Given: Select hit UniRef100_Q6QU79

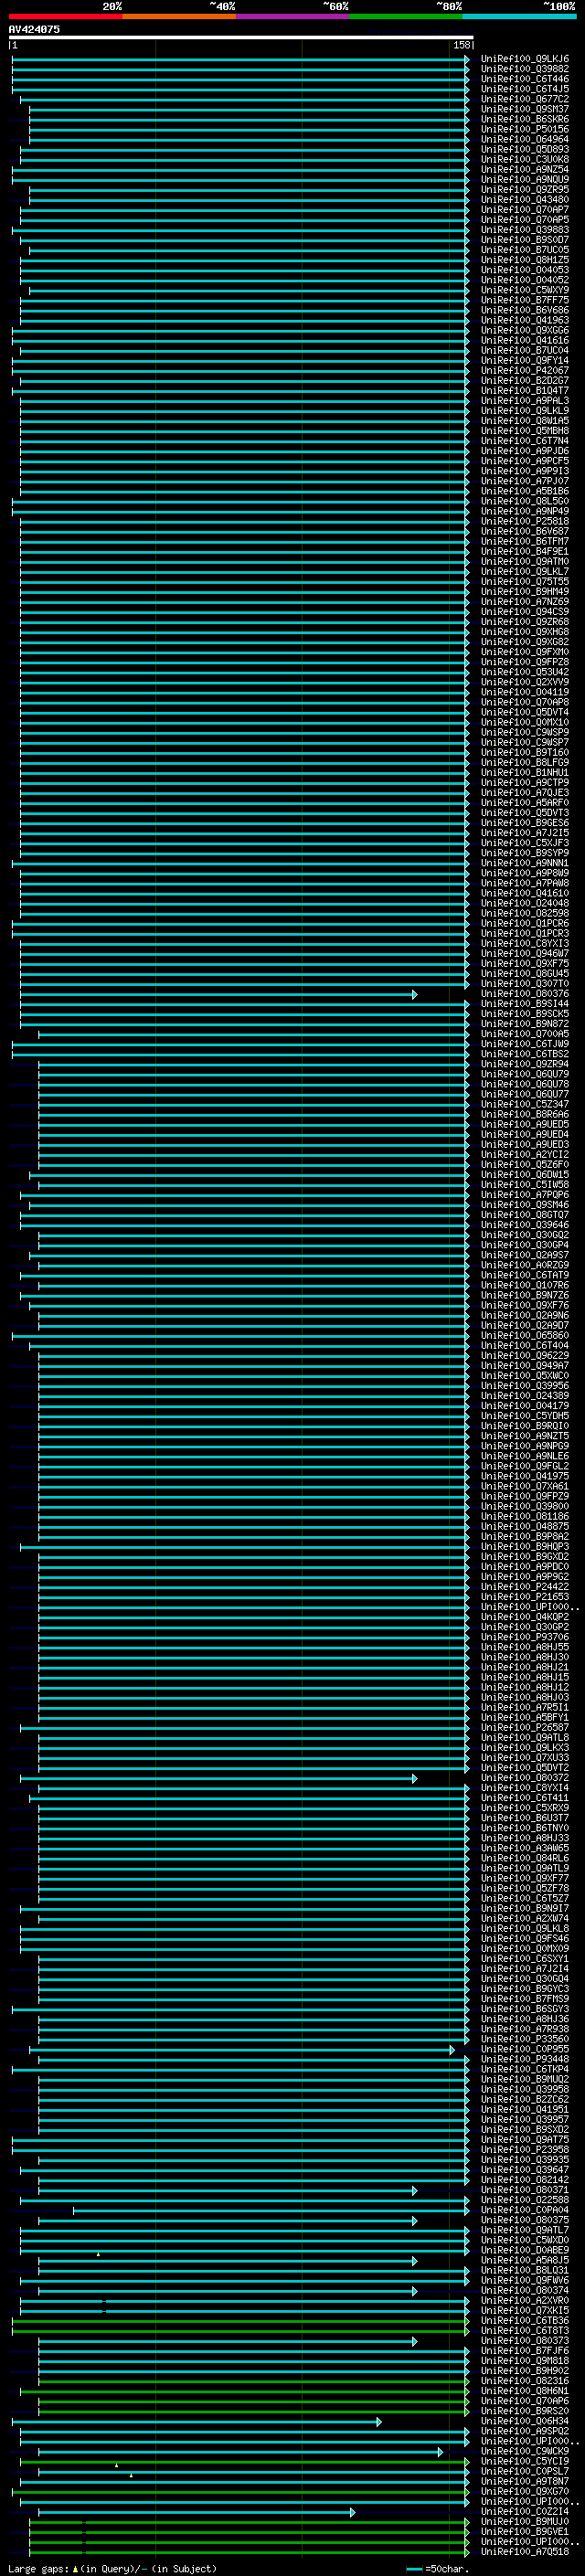Looking at the screenshot, I should point(524,1074).
